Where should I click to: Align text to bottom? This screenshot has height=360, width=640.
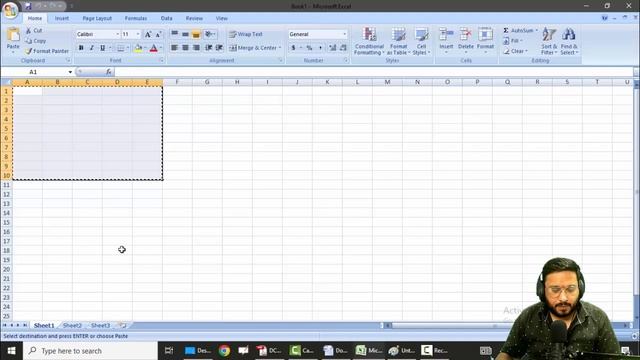(196, 34)
